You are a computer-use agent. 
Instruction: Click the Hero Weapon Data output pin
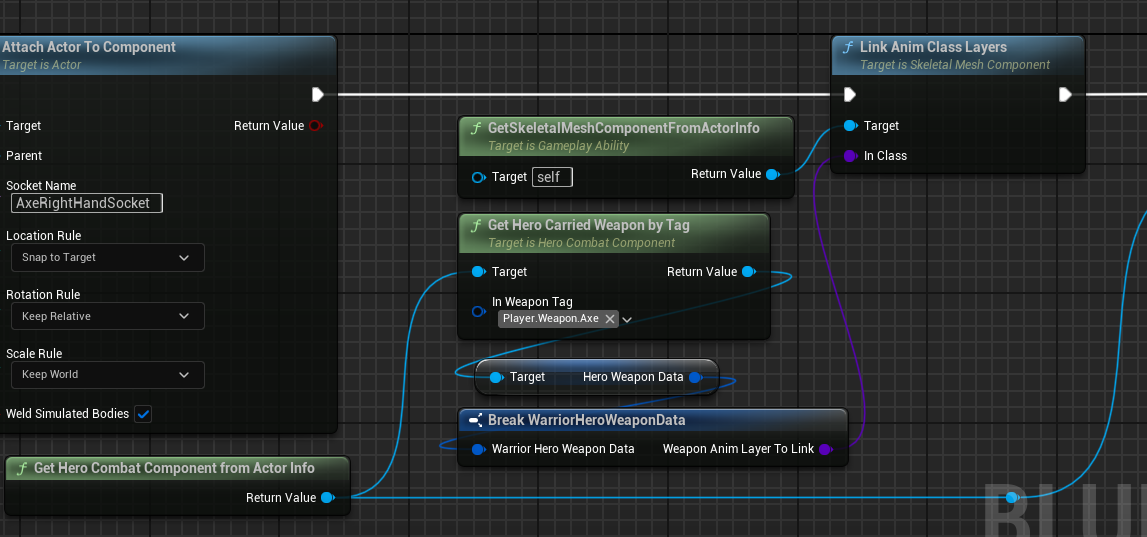click(696, 377)
